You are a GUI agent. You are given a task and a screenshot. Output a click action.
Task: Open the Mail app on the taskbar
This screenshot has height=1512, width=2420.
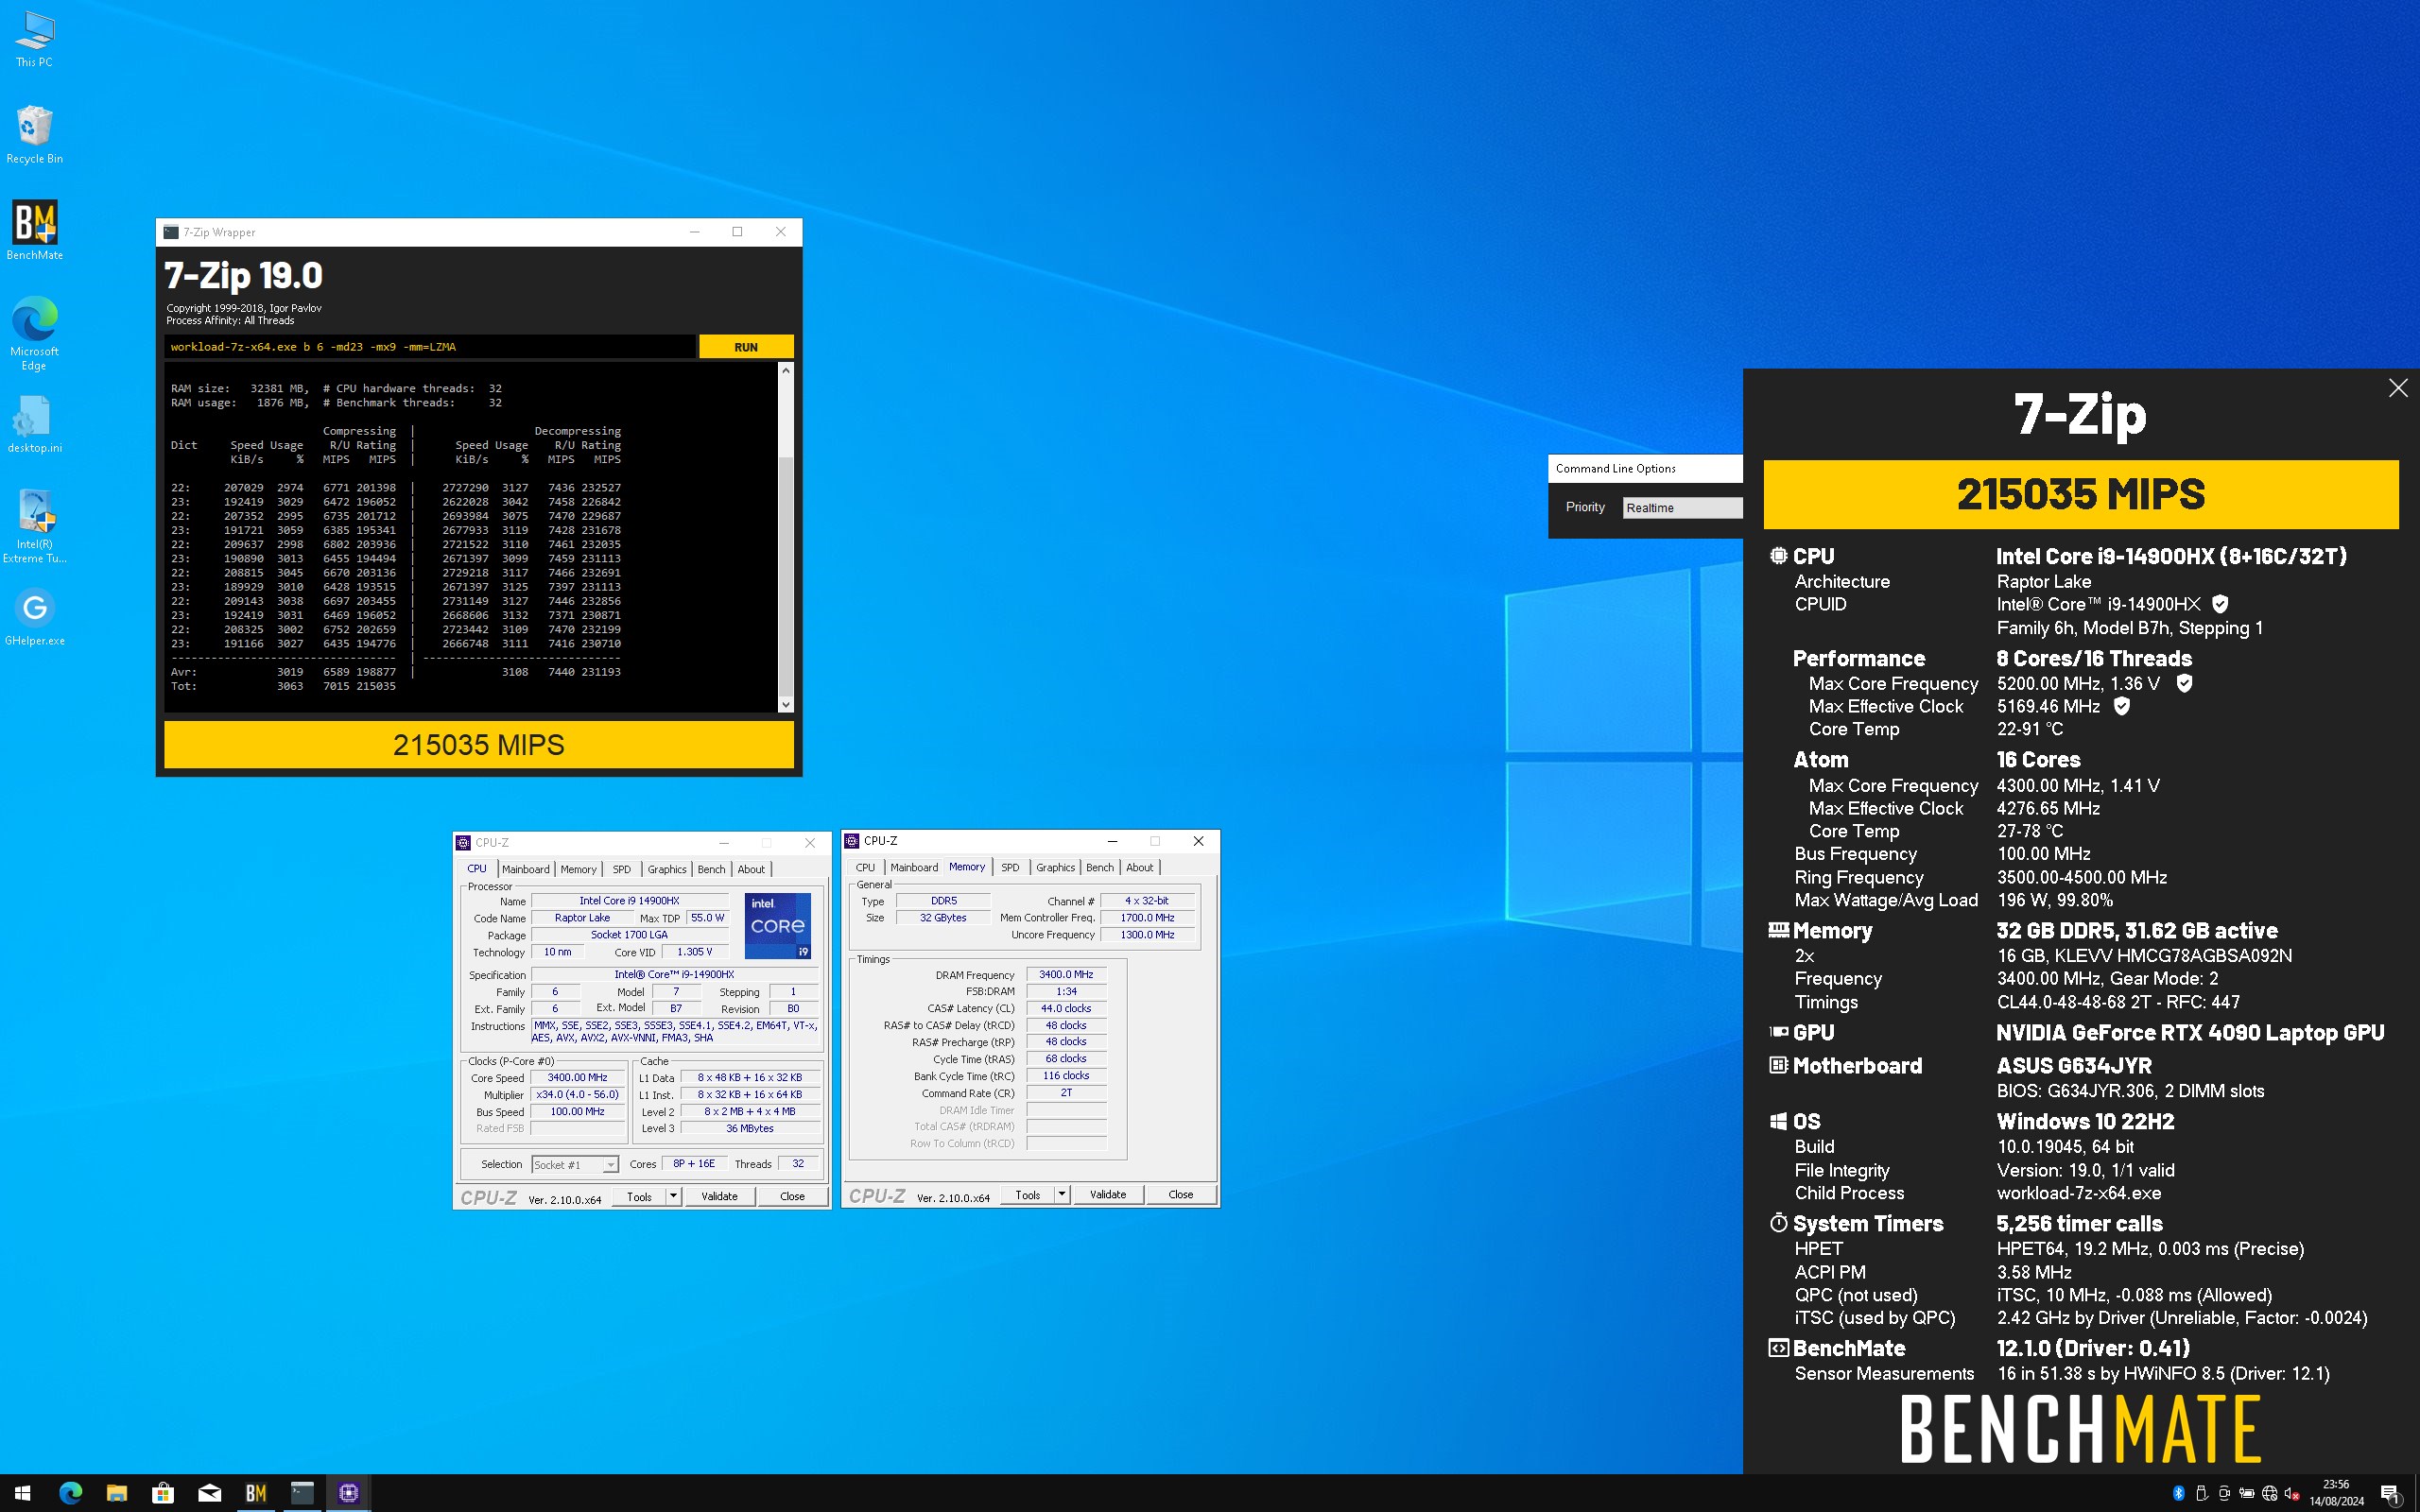[x=209, y=1493]
